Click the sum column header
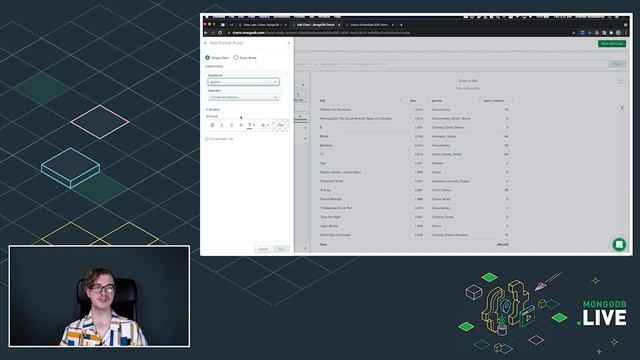The image size is (640, 360). (494, 100)
